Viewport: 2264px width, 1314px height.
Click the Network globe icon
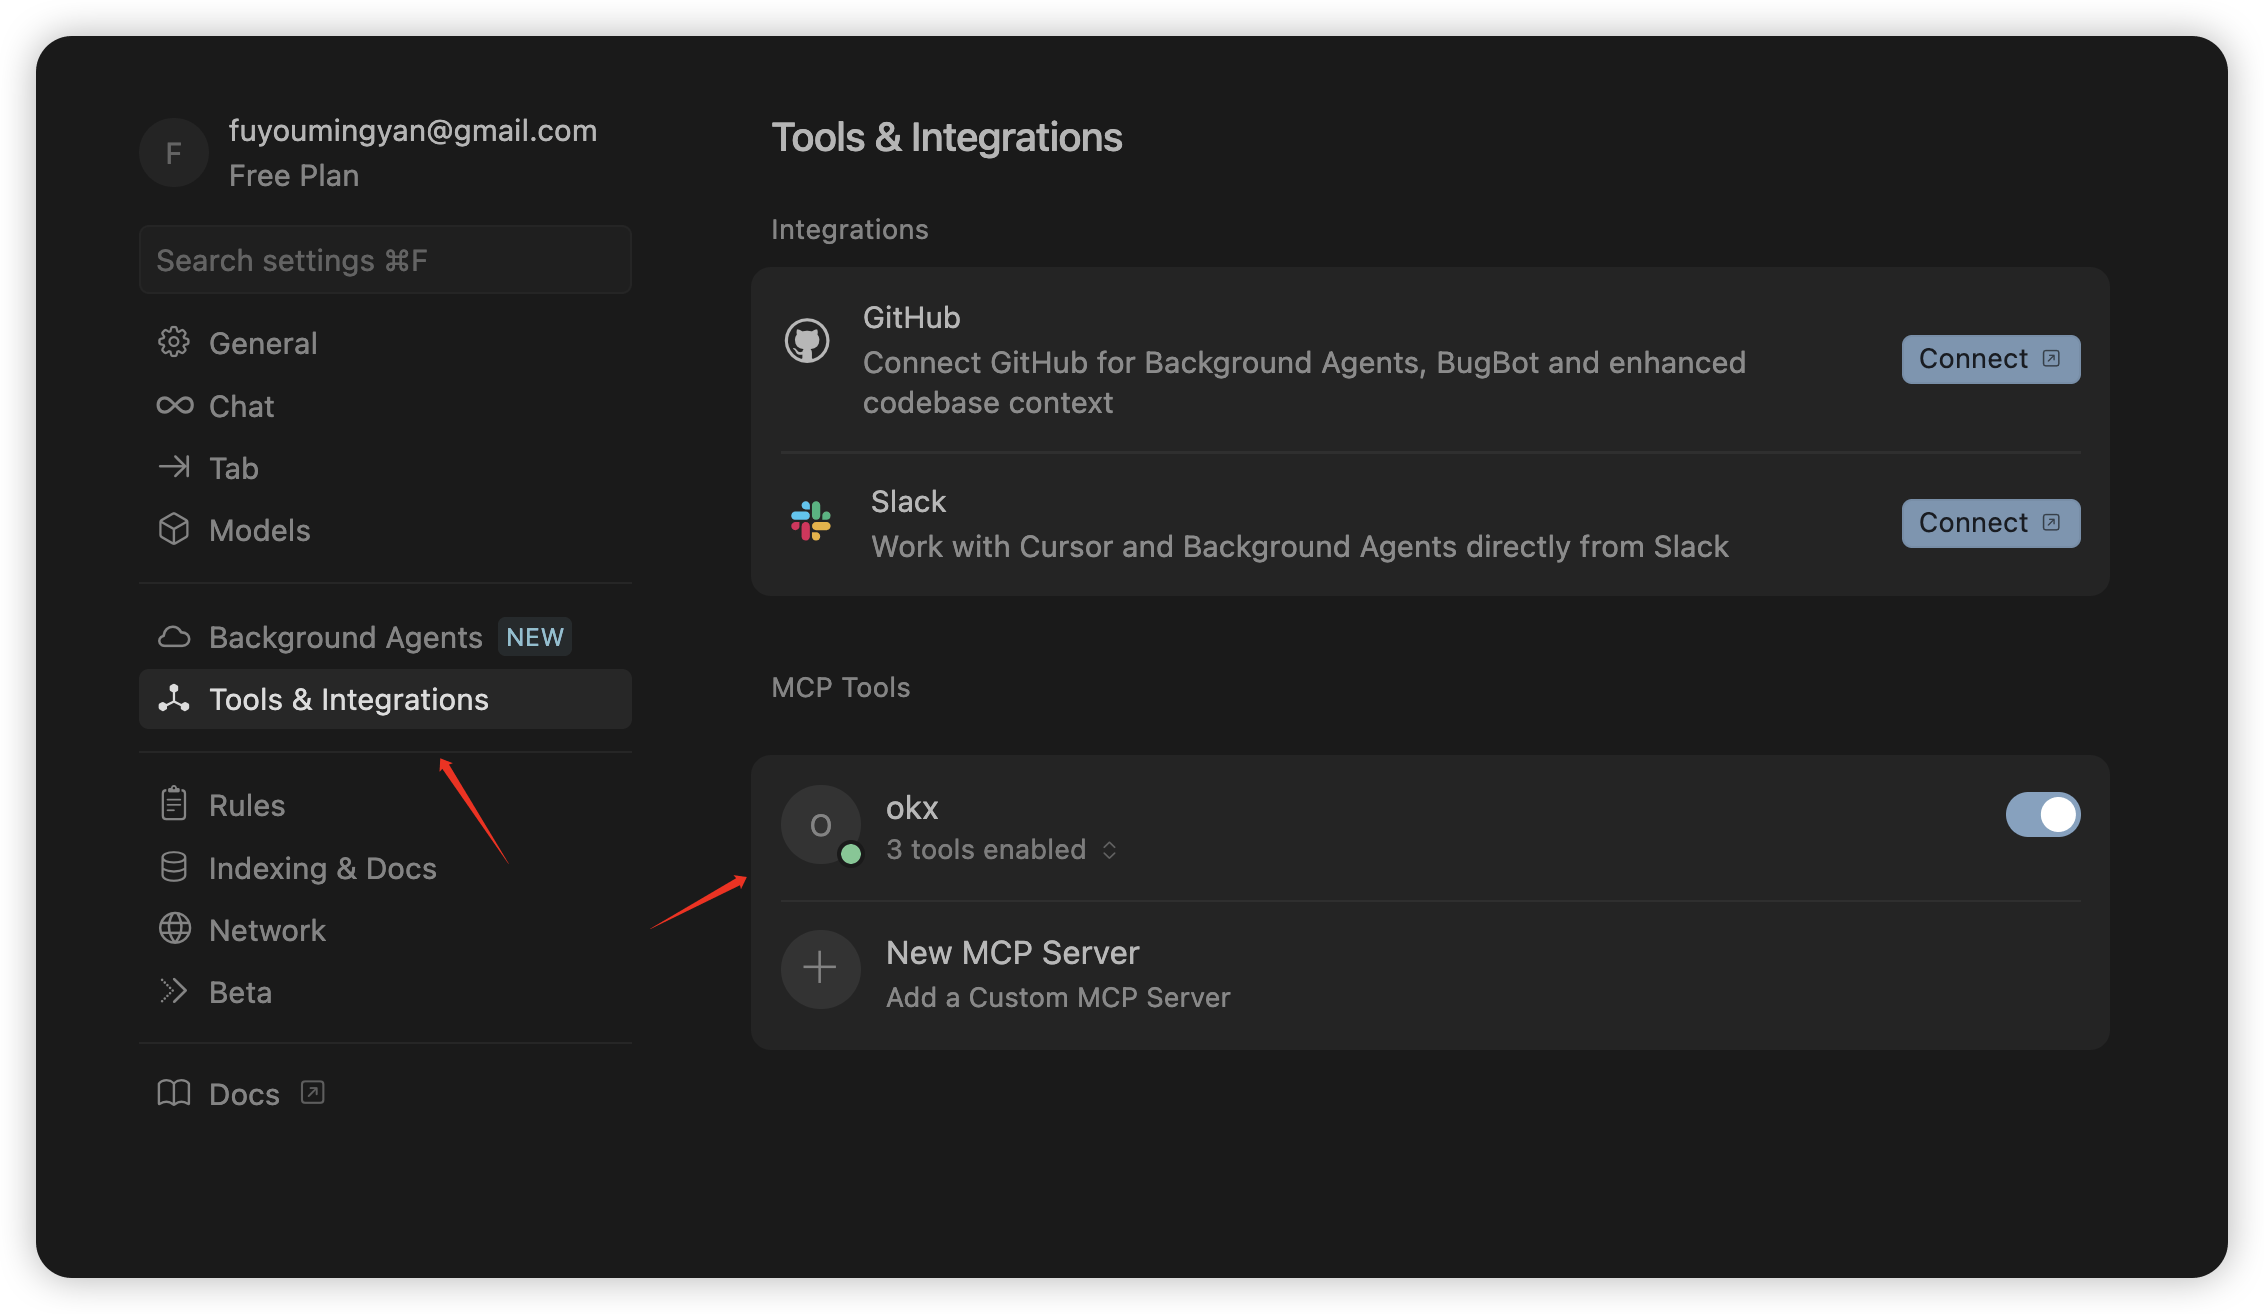[x=174, y=929]
